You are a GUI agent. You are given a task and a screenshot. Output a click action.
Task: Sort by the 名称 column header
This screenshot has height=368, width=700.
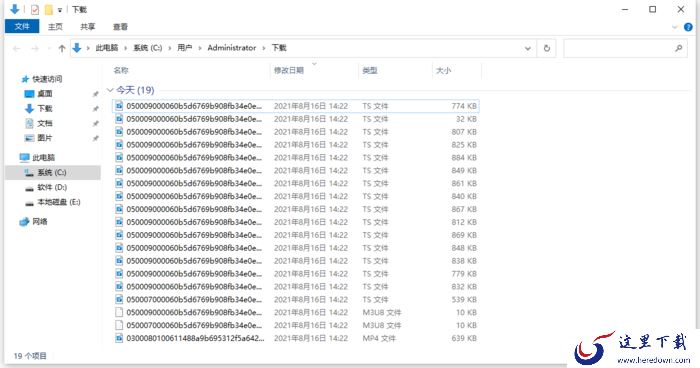coord(121,70)
